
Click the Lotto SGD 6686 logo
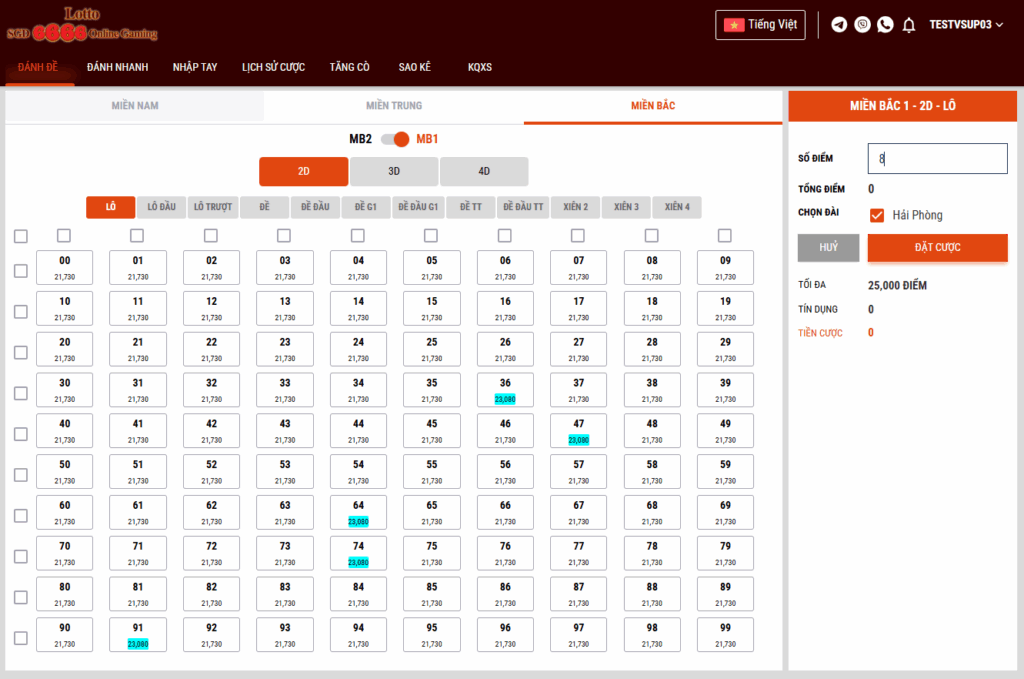tap(82, 25)
